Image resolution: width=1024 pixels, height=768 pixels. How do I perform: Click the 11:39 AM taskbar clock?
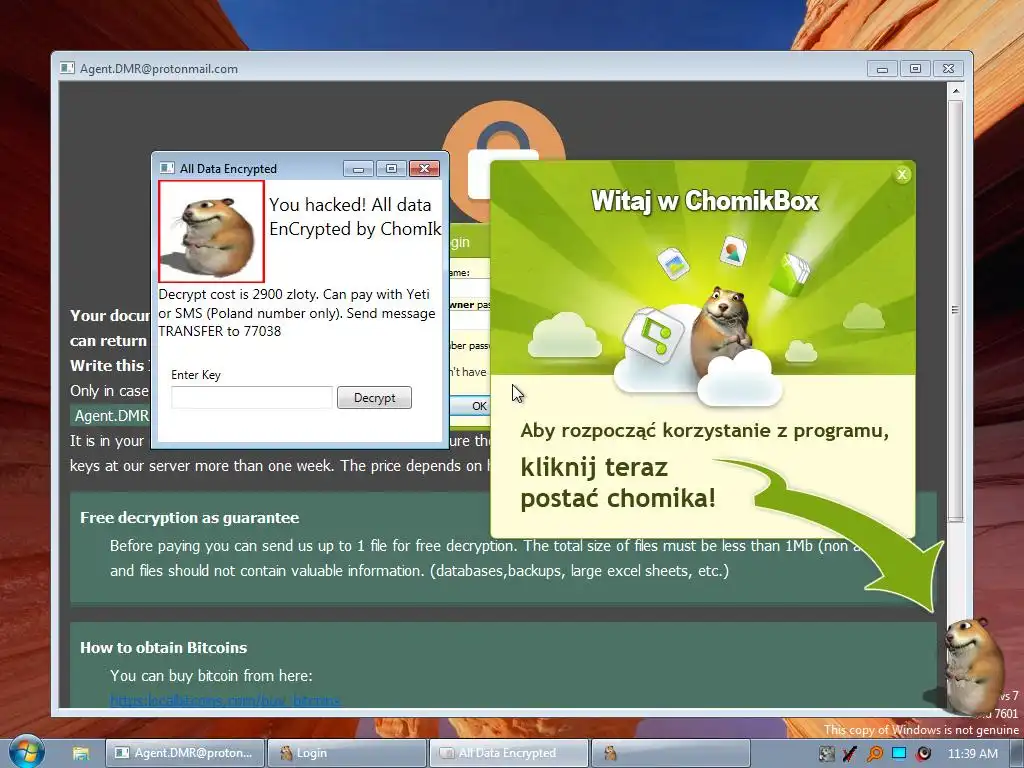972,753
